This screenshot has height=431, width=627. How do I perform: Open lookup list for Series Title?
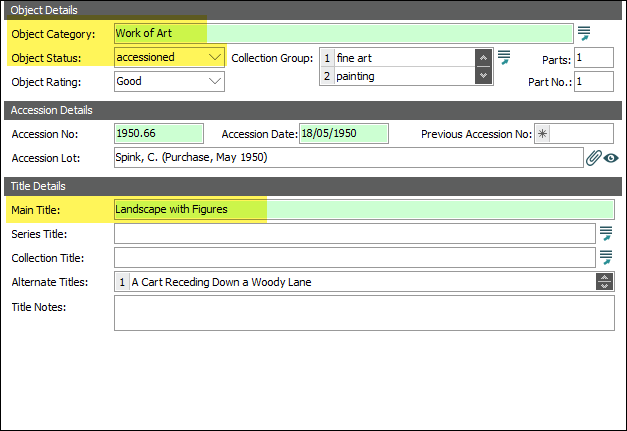pyautogui.click(x=605, y=233)
